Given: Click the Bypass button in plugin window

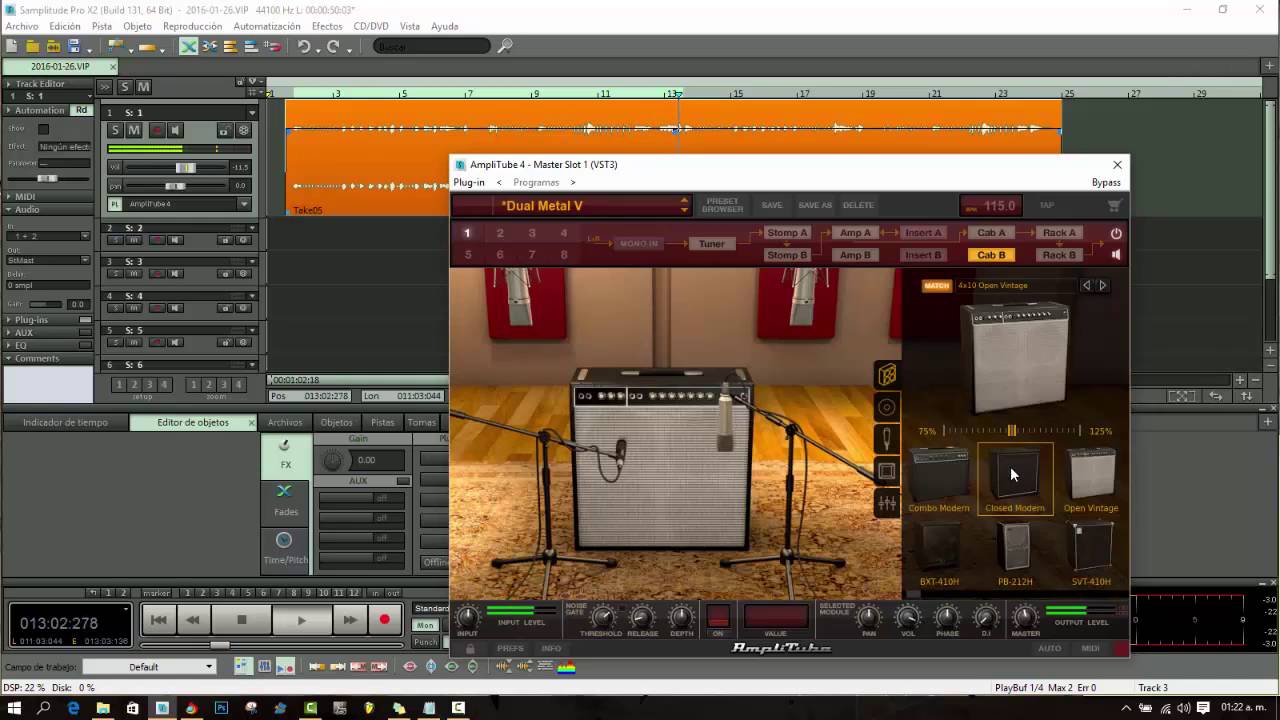Looking at the screenshot, I should click(x=1106, y=182).
